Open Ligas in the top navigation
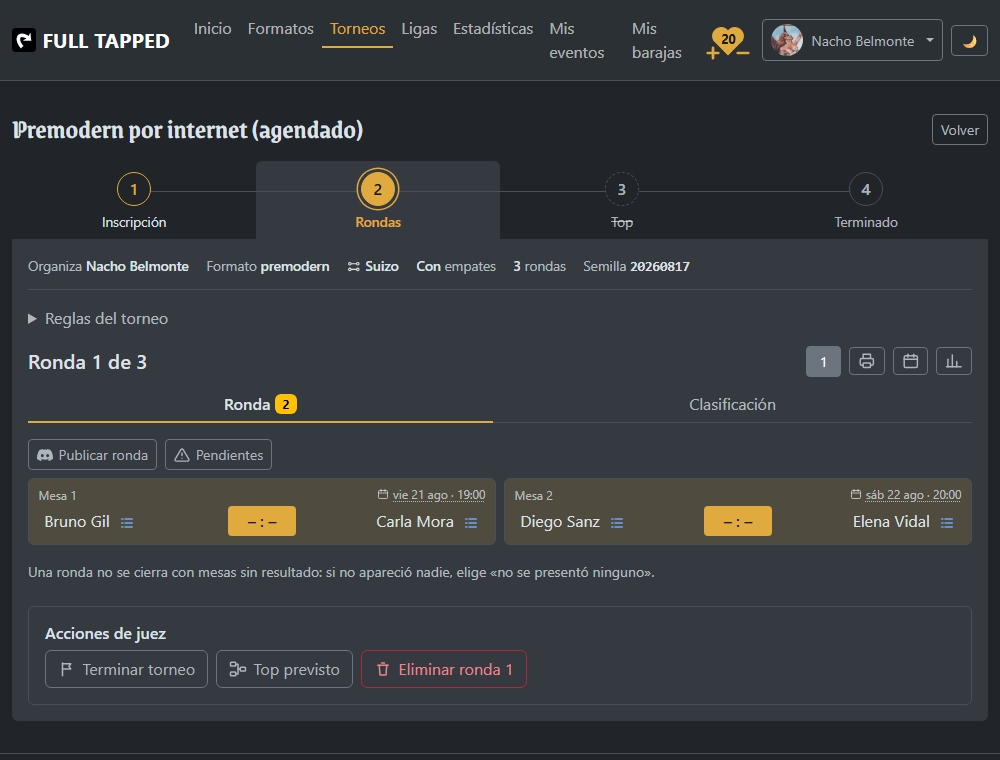1000x760 pixels. 419,29
